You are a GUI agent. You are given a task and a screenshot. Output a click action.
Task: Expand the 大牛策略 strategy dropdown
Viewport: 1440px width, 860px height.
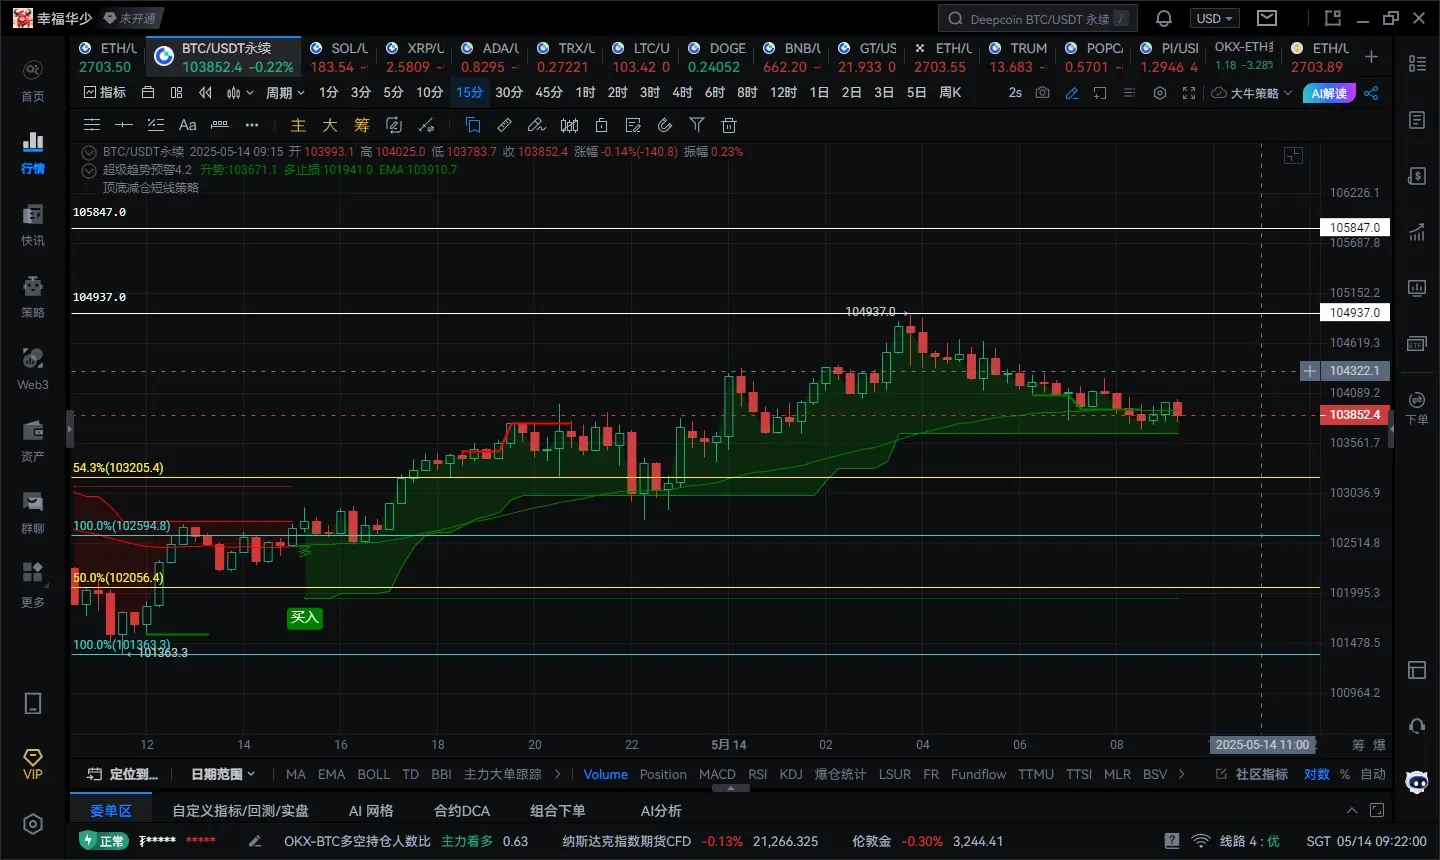(x=1252, y=93)
